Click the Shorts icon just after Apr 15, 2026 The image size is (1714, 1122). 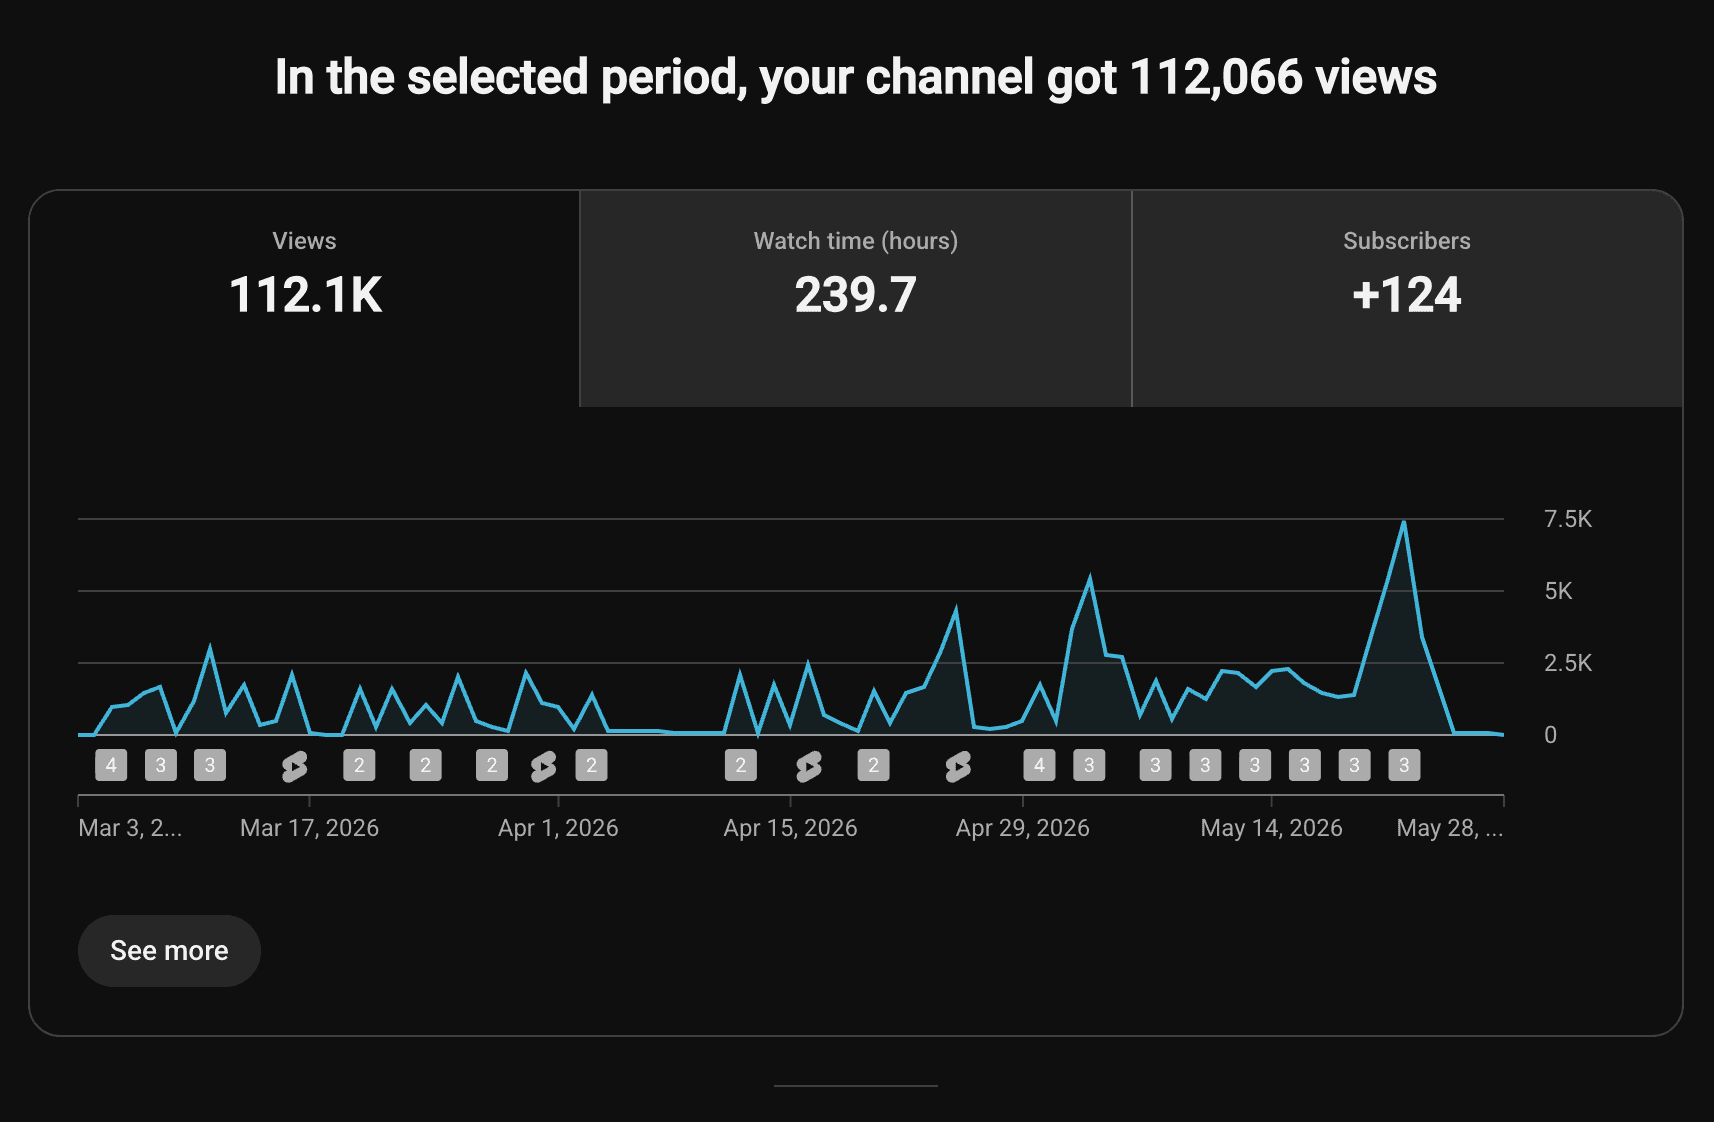coord(808,767)
